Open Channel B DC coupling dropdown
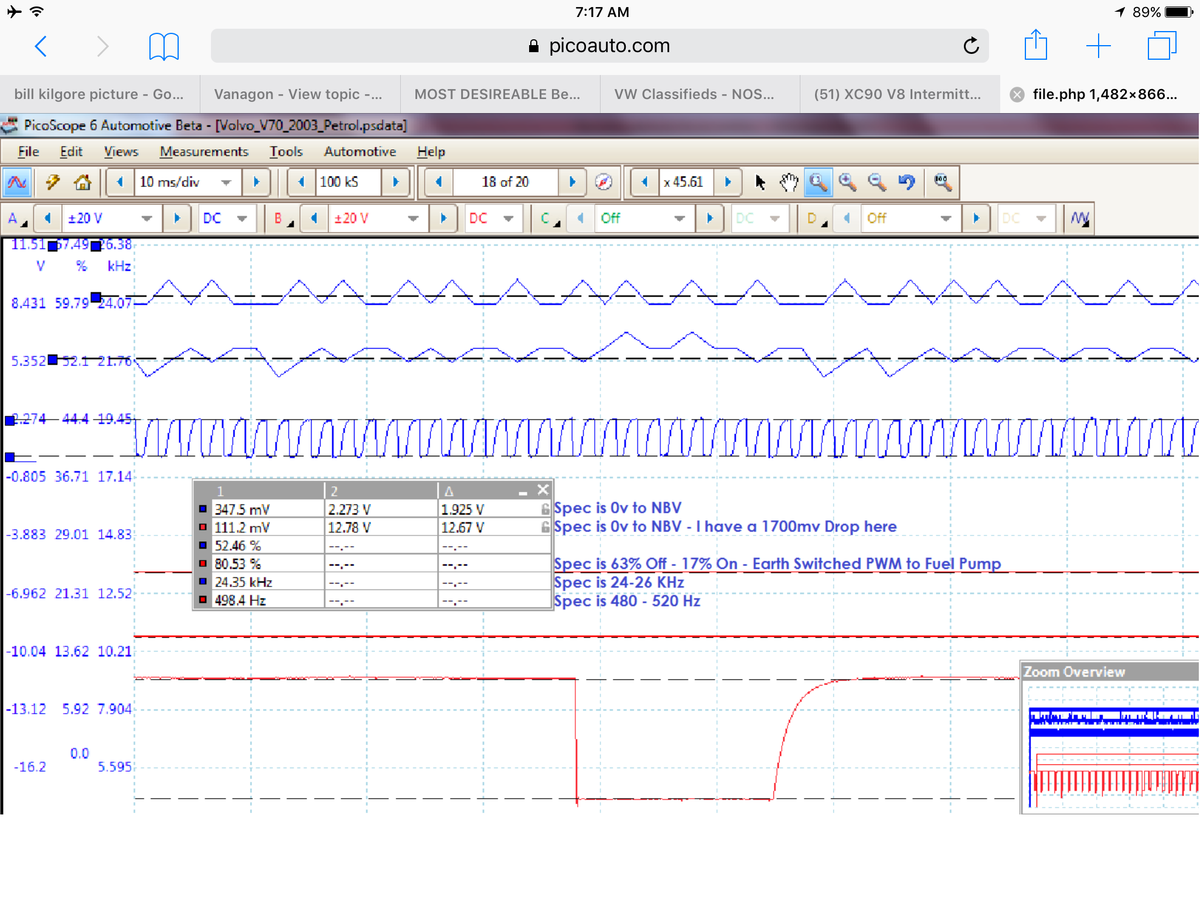The width and height of the screenshot is (1200, 900). [507, 218]
